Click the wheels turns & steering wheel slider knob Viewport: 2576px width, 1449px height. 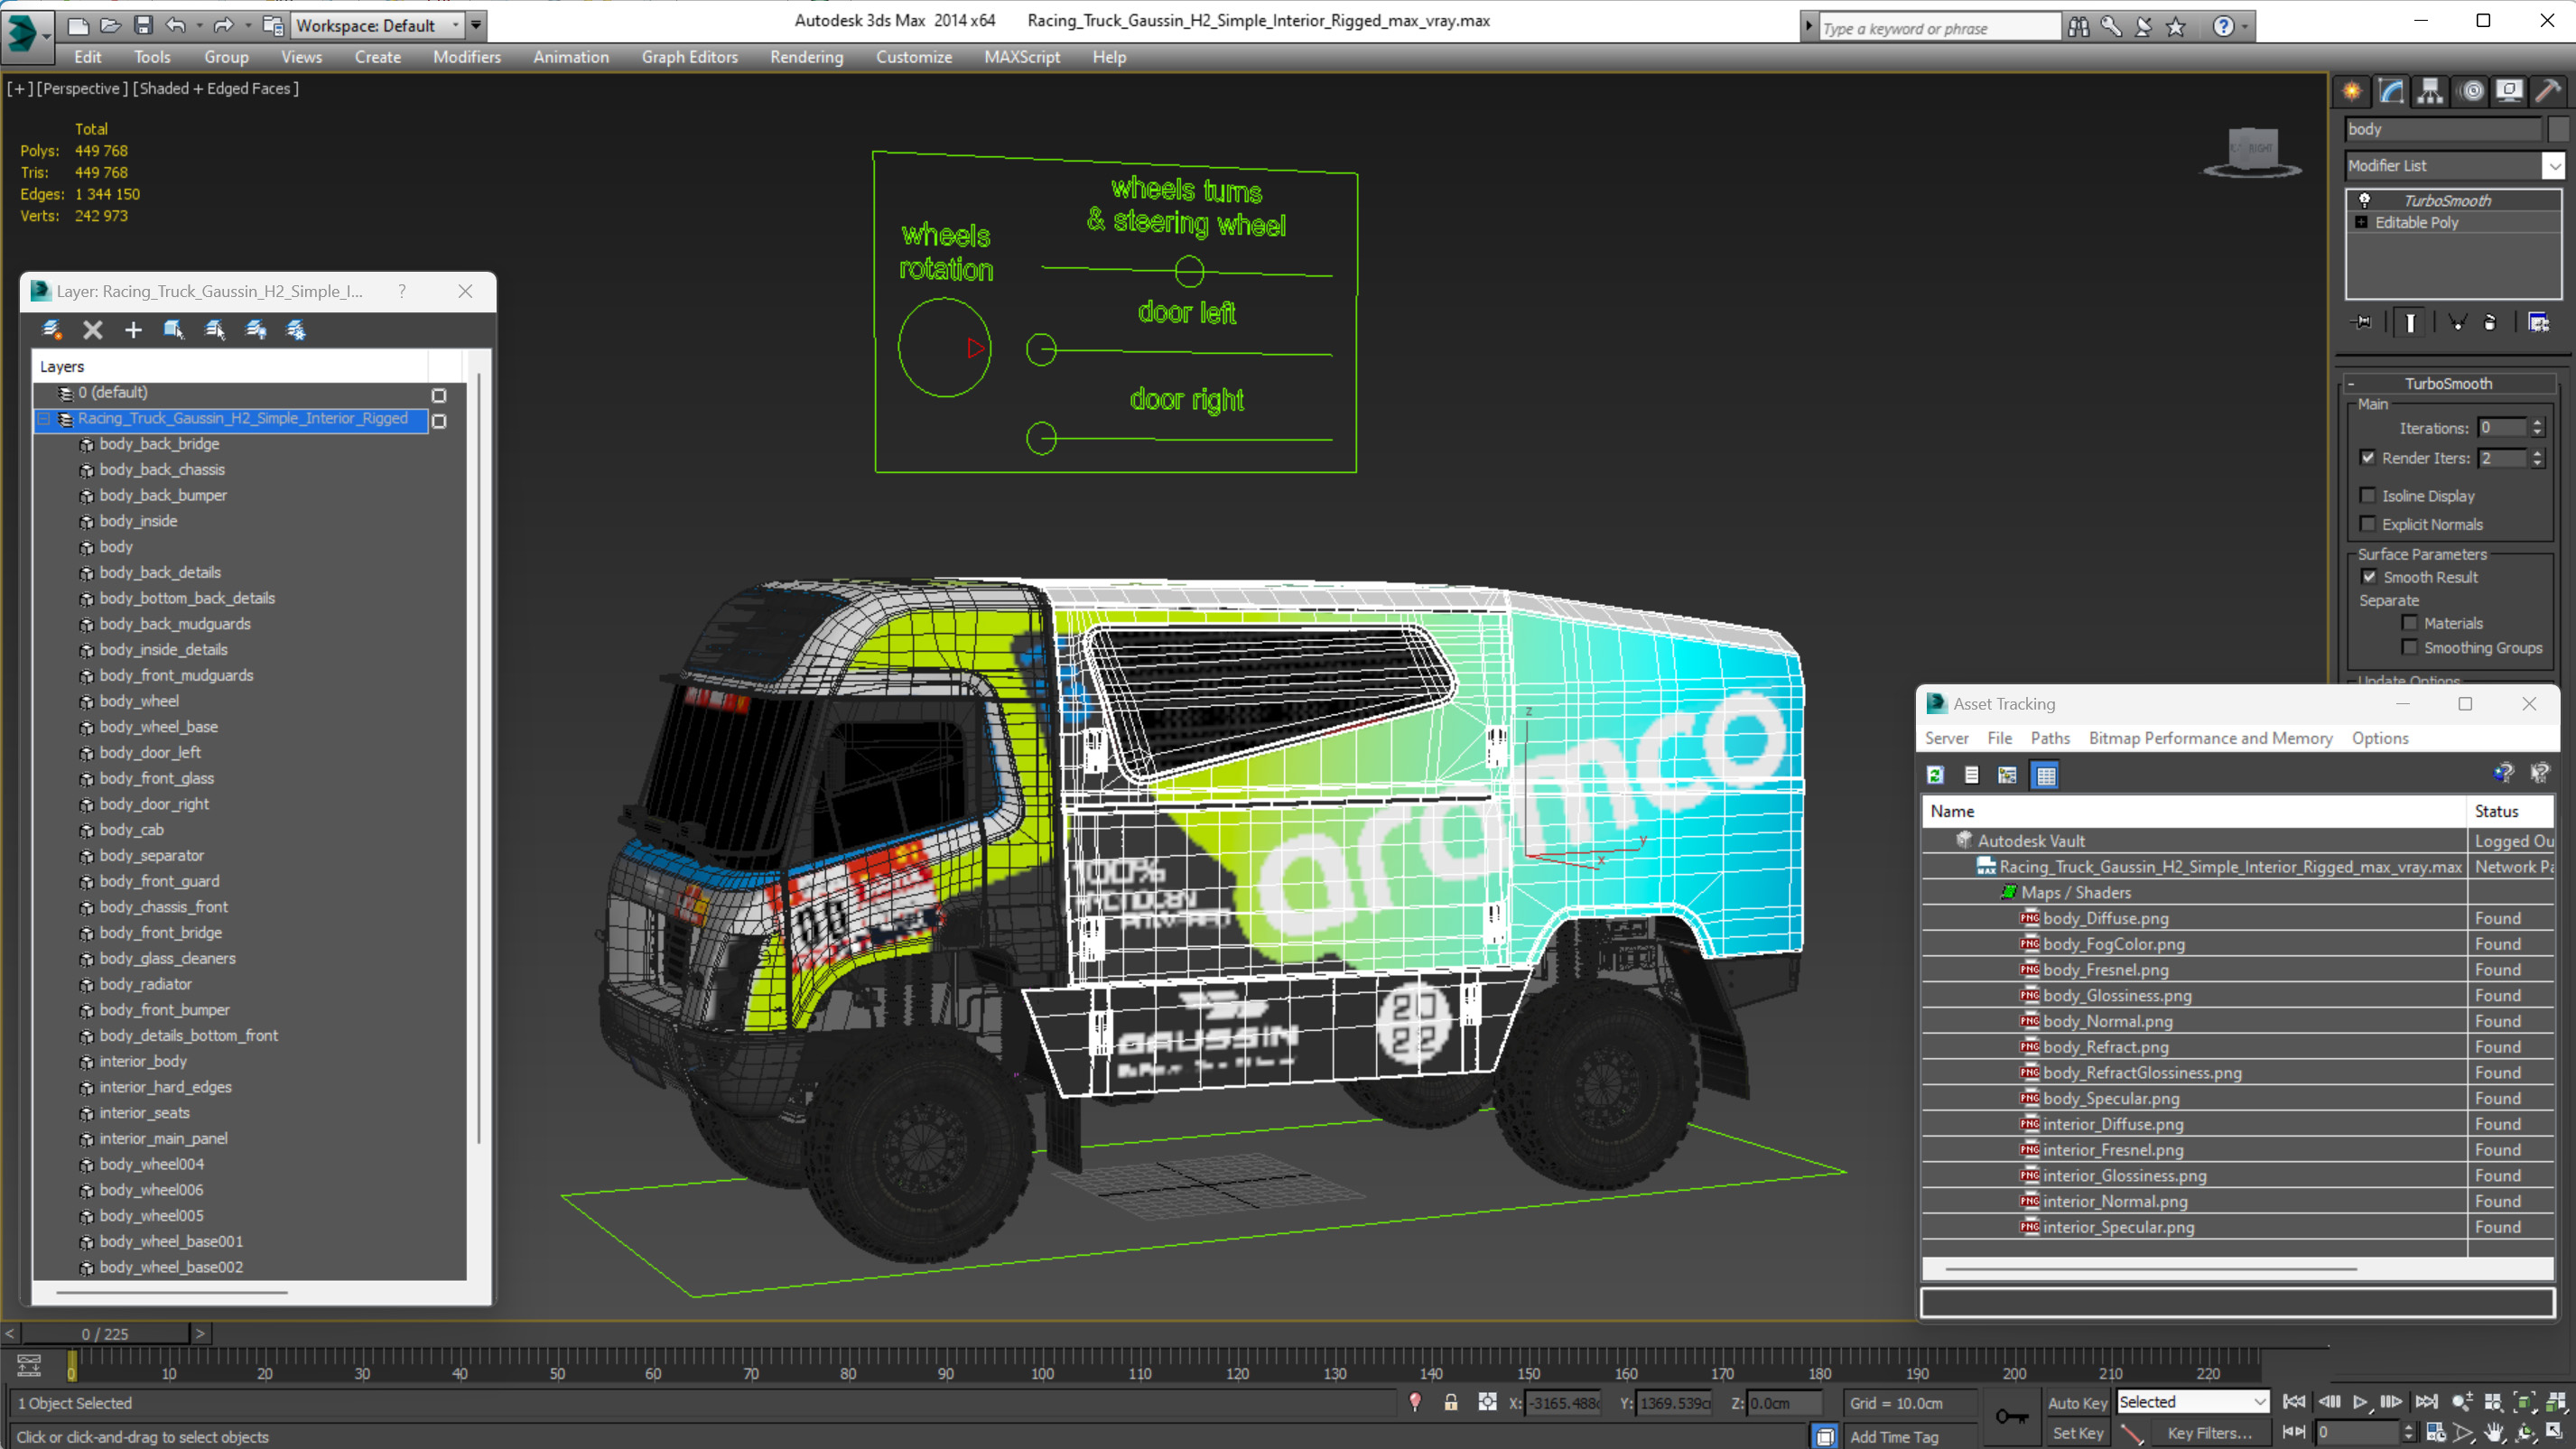(1189, 271)
